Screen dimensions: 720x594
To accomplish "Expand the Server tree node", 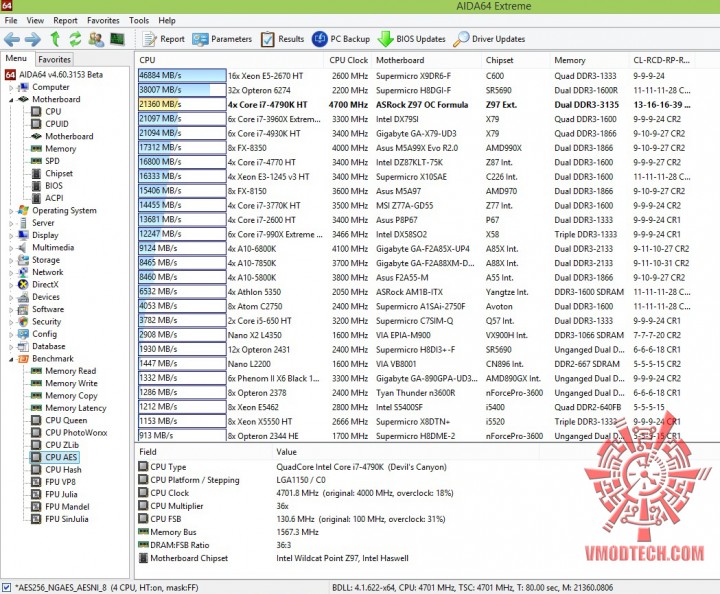I will point(11,223).
